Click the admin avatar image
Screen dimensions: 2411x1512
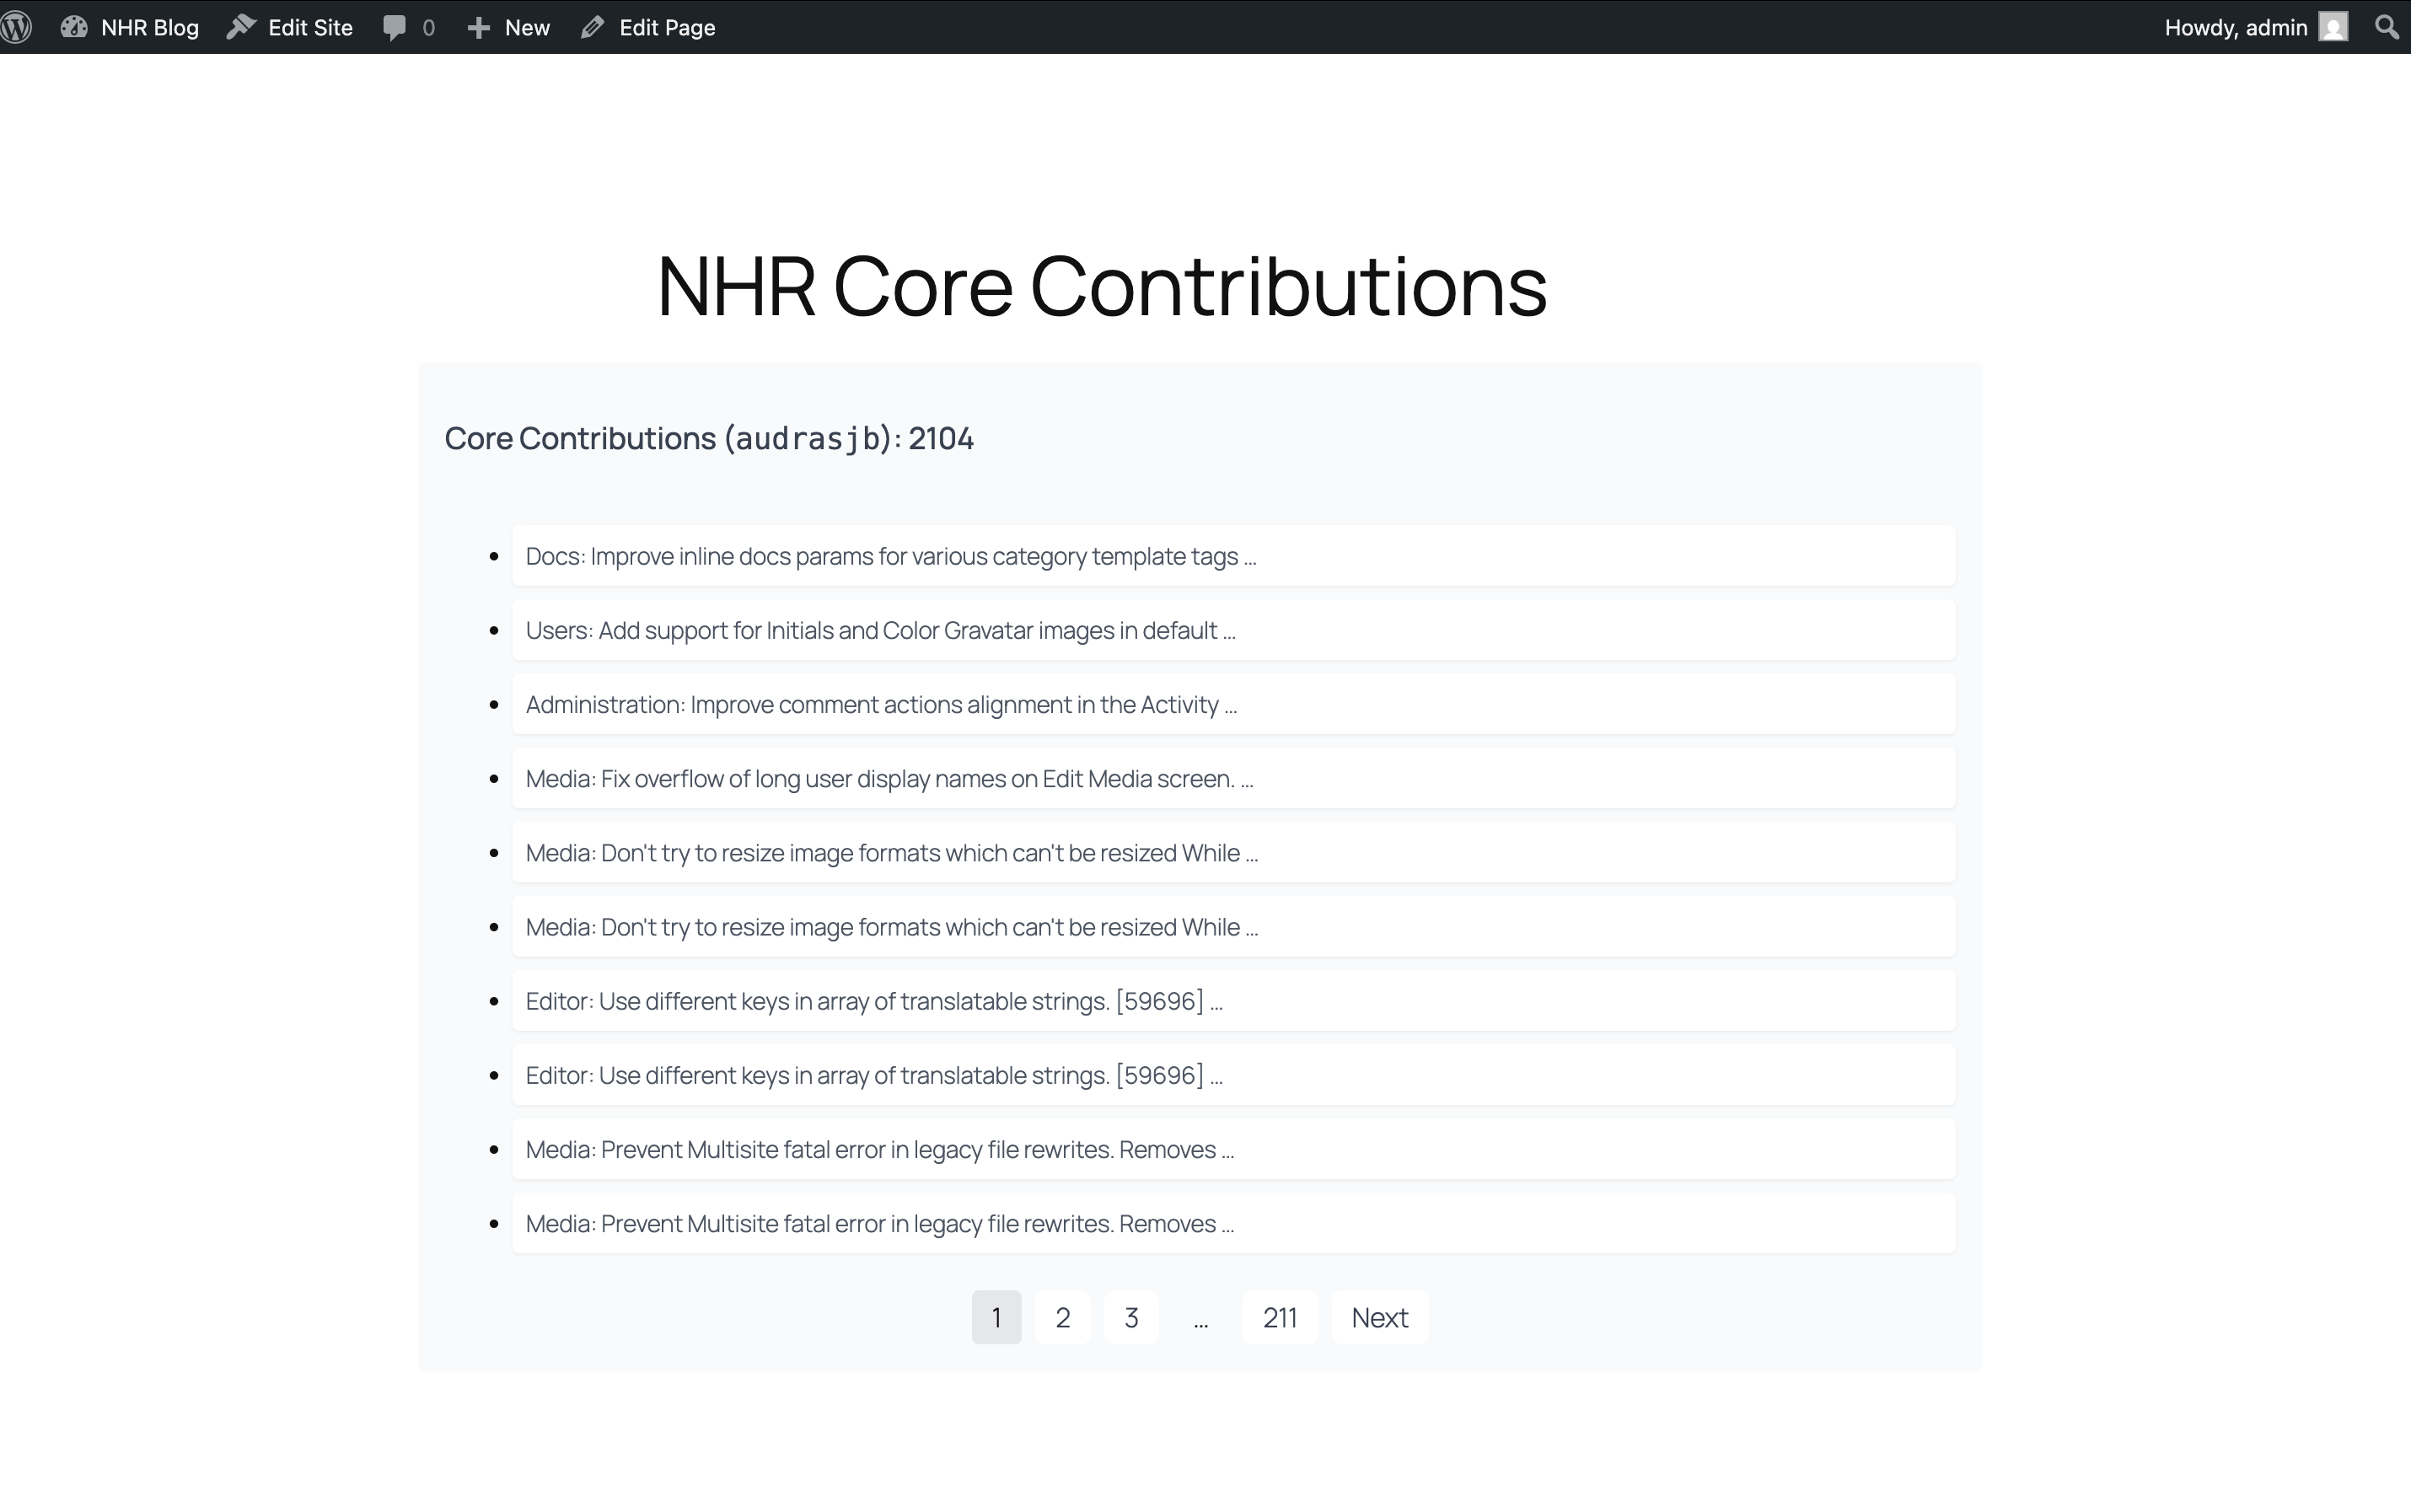tap(2333, 27)
